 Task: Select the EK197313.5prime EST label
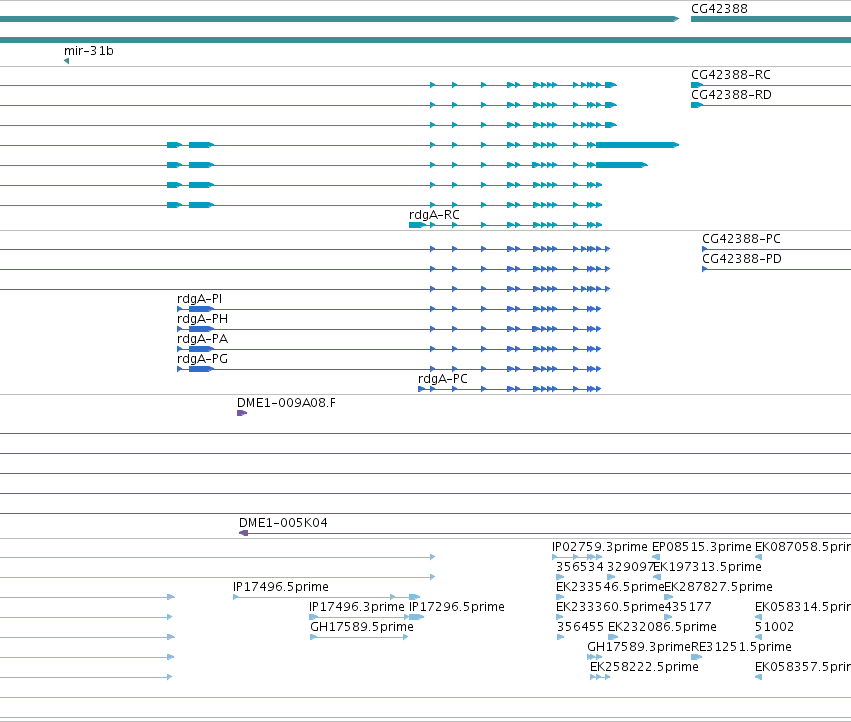pos(707,567)
